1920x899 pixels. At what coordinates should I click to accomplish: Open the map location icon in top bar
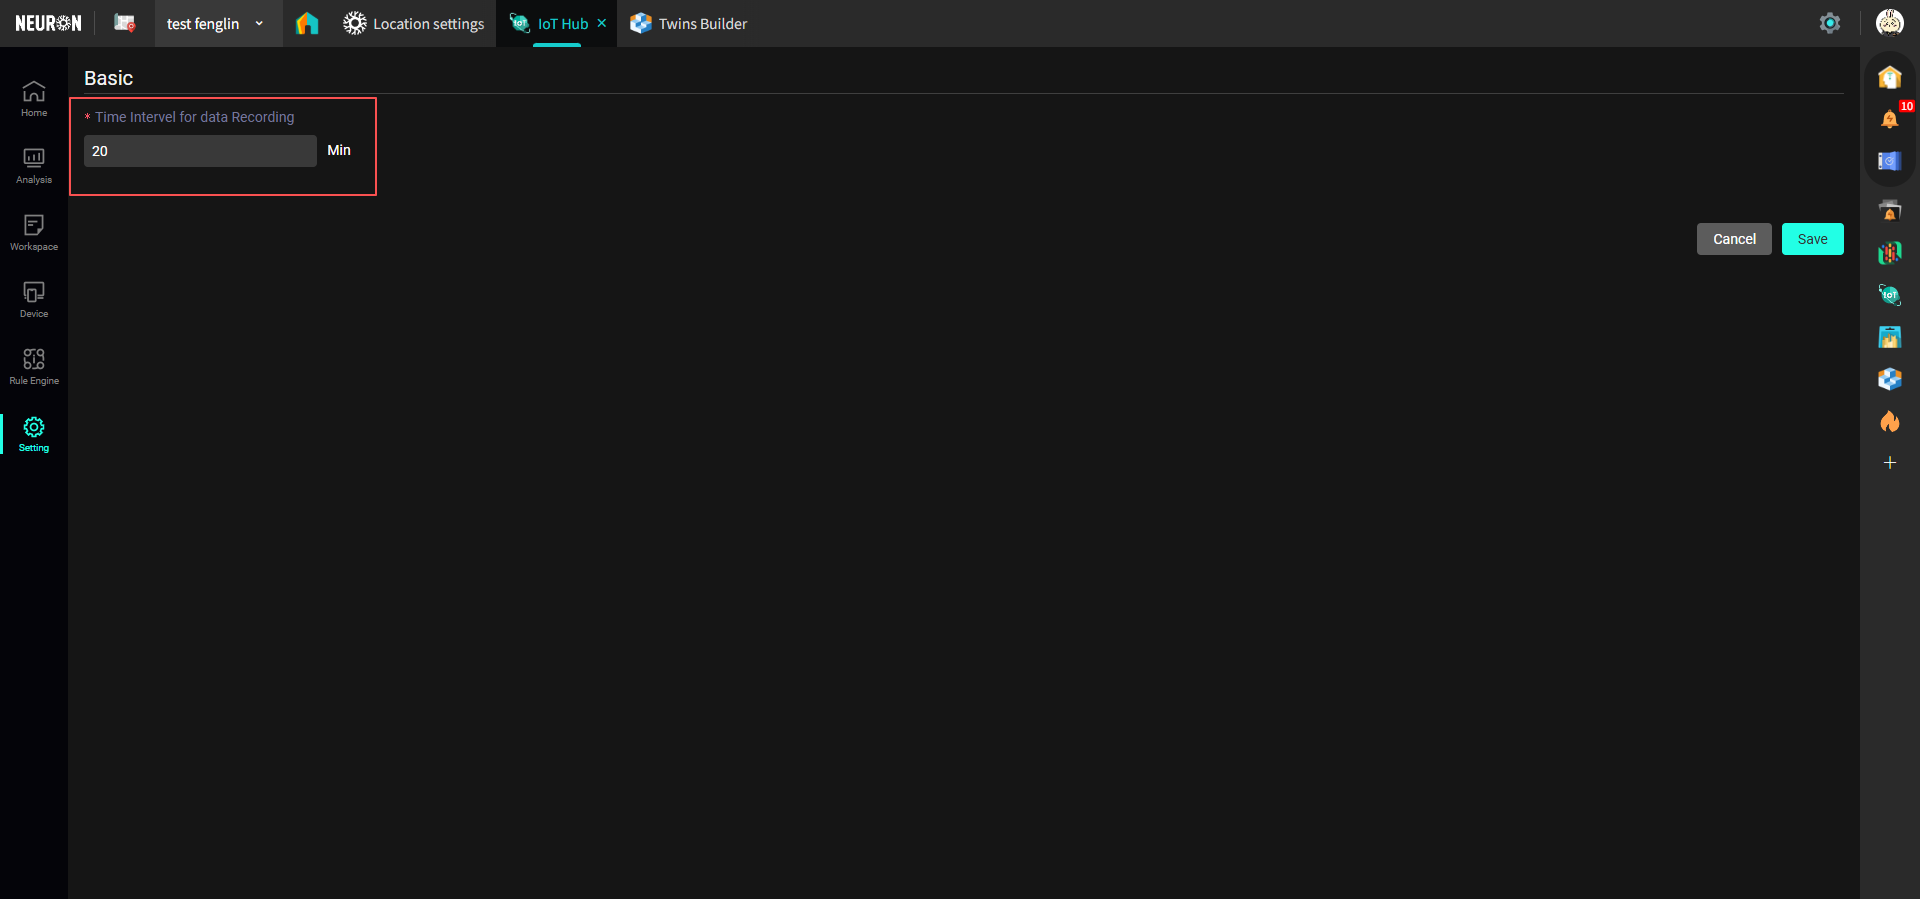coord(124,23)
